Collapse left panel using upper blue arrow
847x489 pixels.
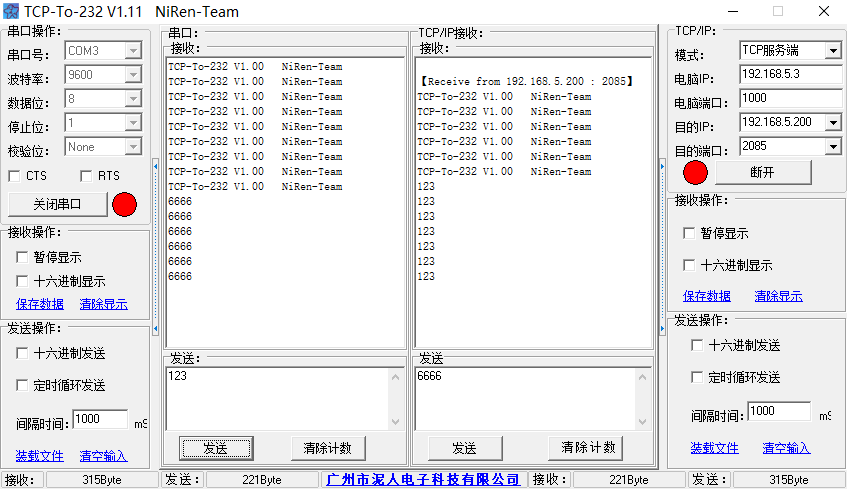[x=156, y=166]
